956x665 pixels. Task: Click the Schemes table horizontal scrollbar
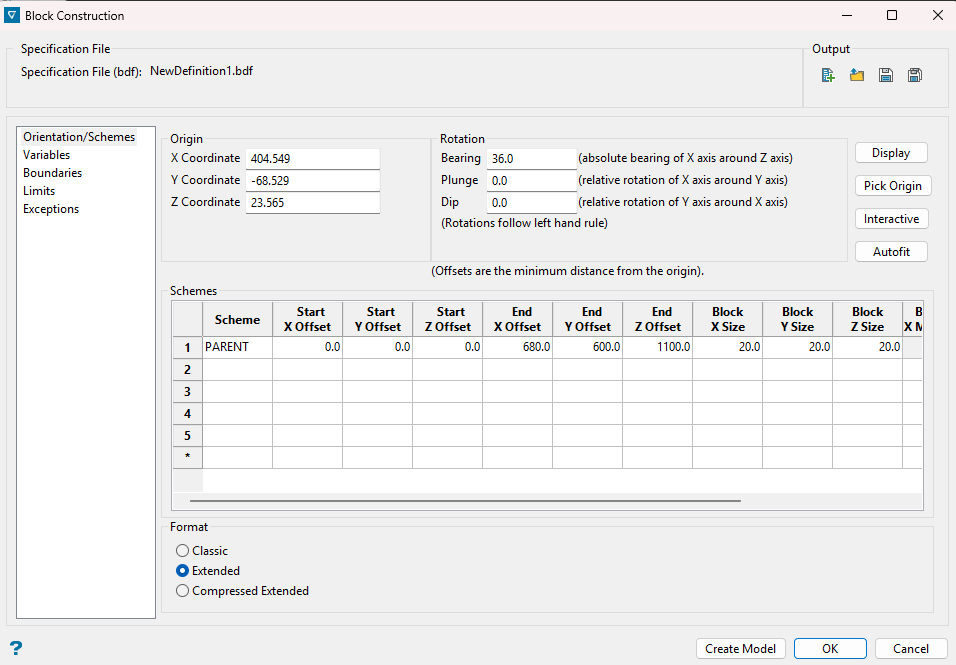coord(465,501)
